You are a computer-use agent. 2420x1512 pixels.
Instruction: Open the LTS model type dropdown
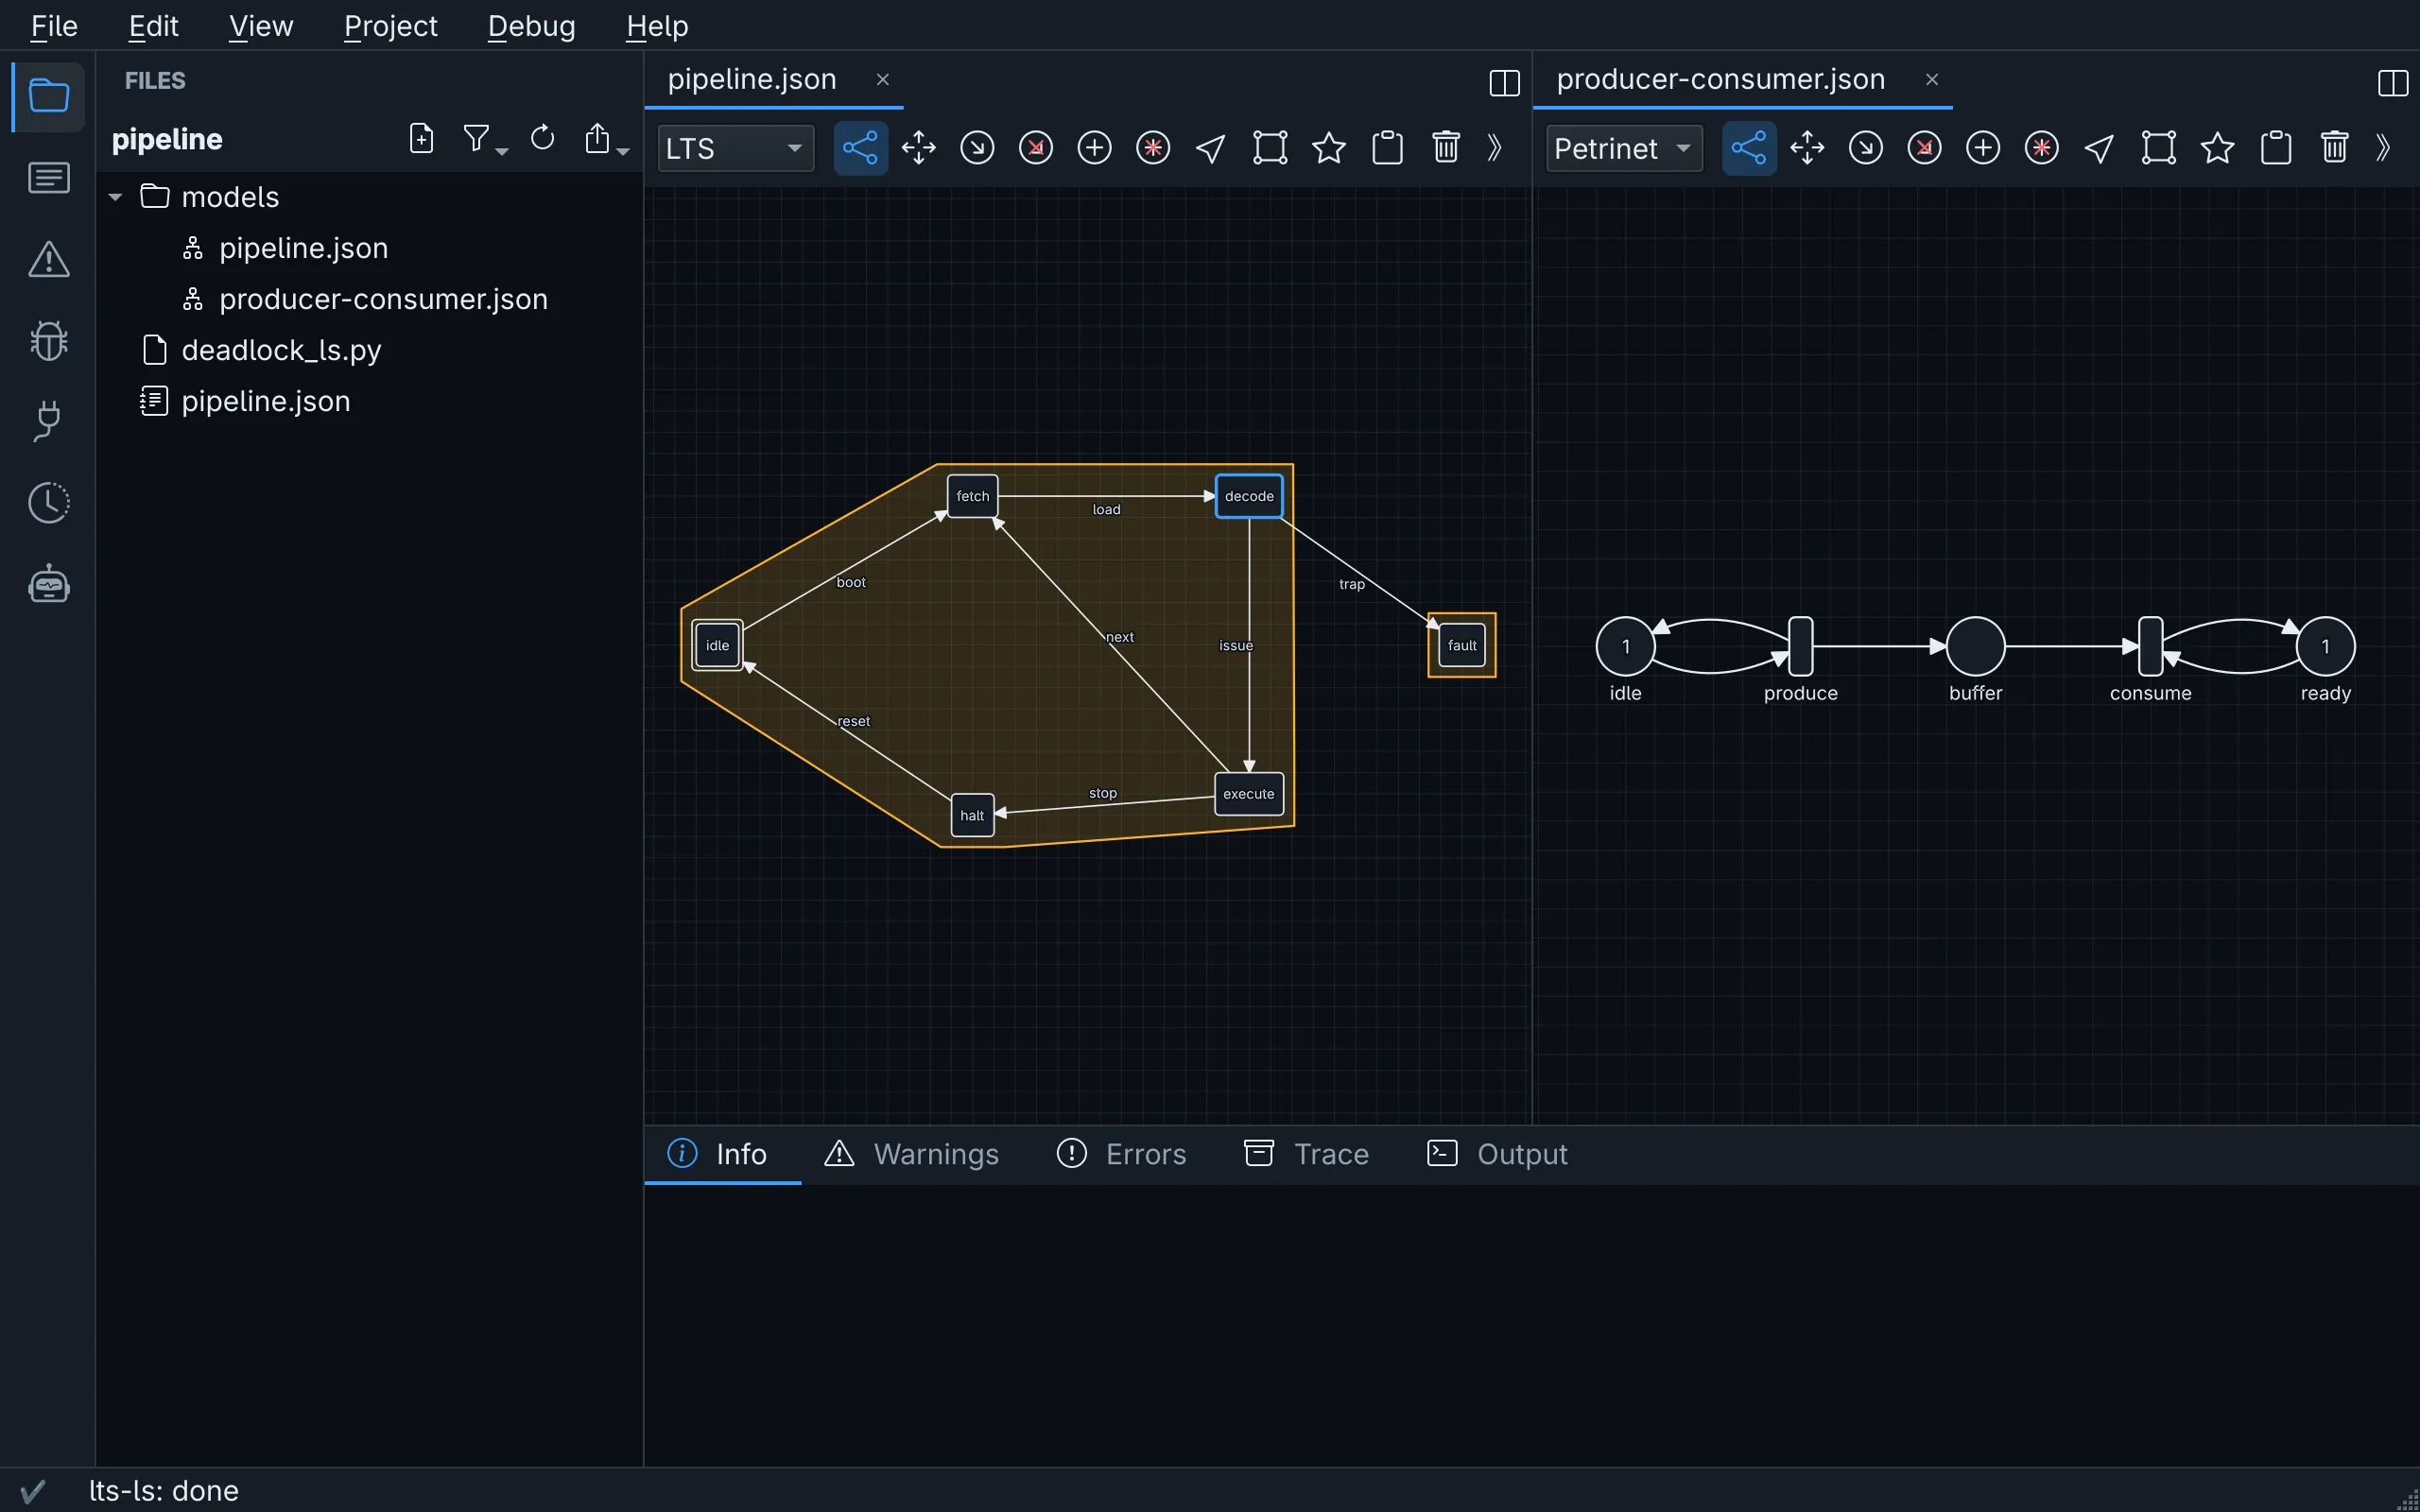(735, 148)
